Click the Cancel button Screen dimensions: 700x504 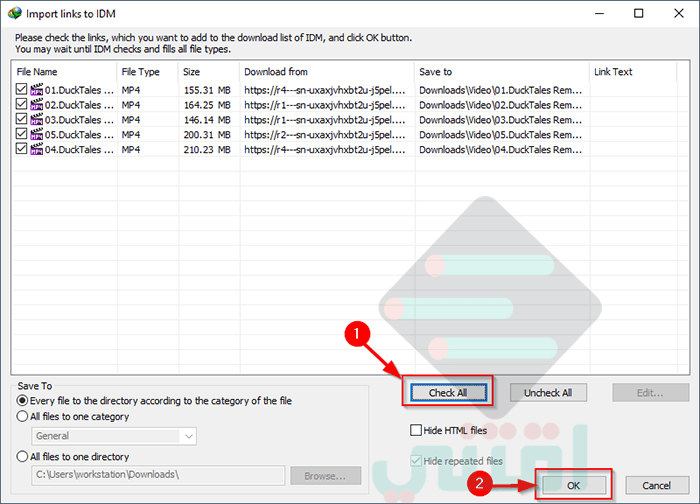click(x=657, y=485)
